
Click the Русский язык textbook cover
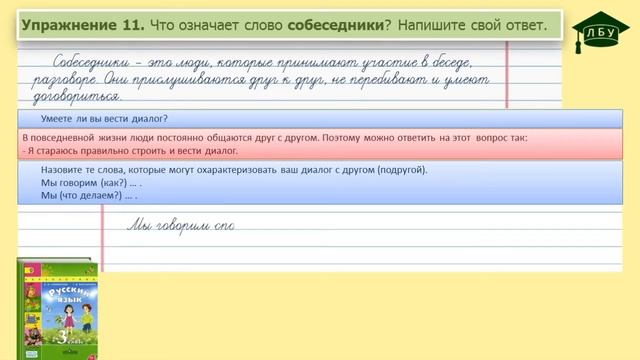[58, 309]
